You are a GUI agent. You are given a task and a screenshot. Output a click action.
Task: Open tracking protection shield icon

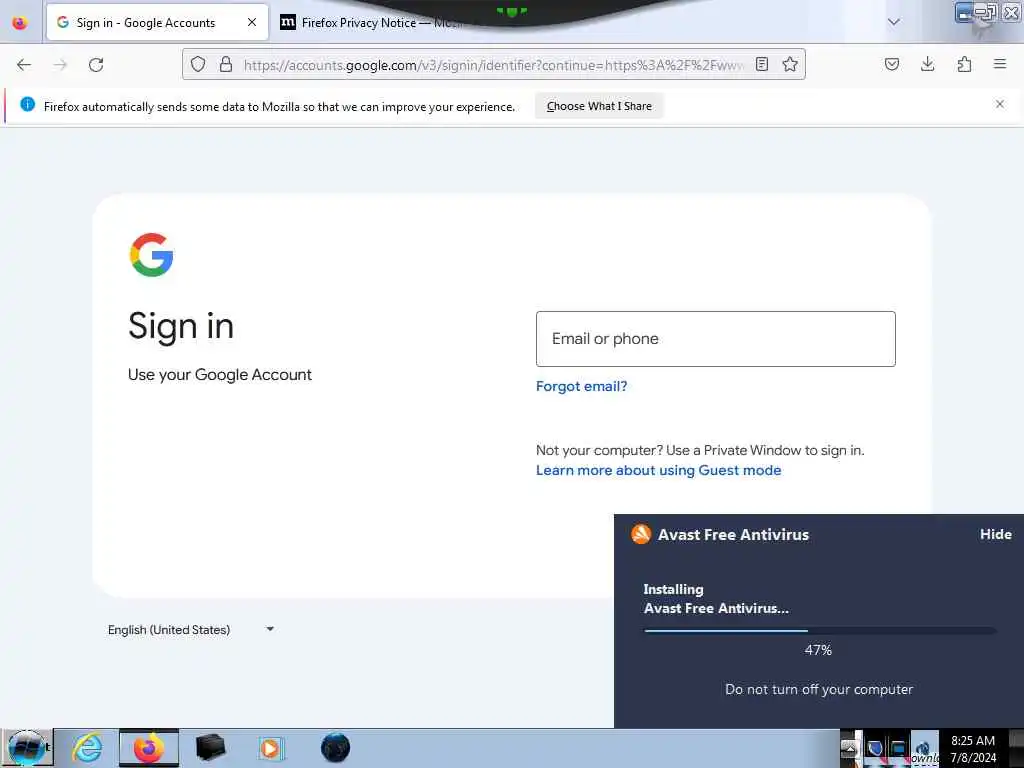[198, 64]
